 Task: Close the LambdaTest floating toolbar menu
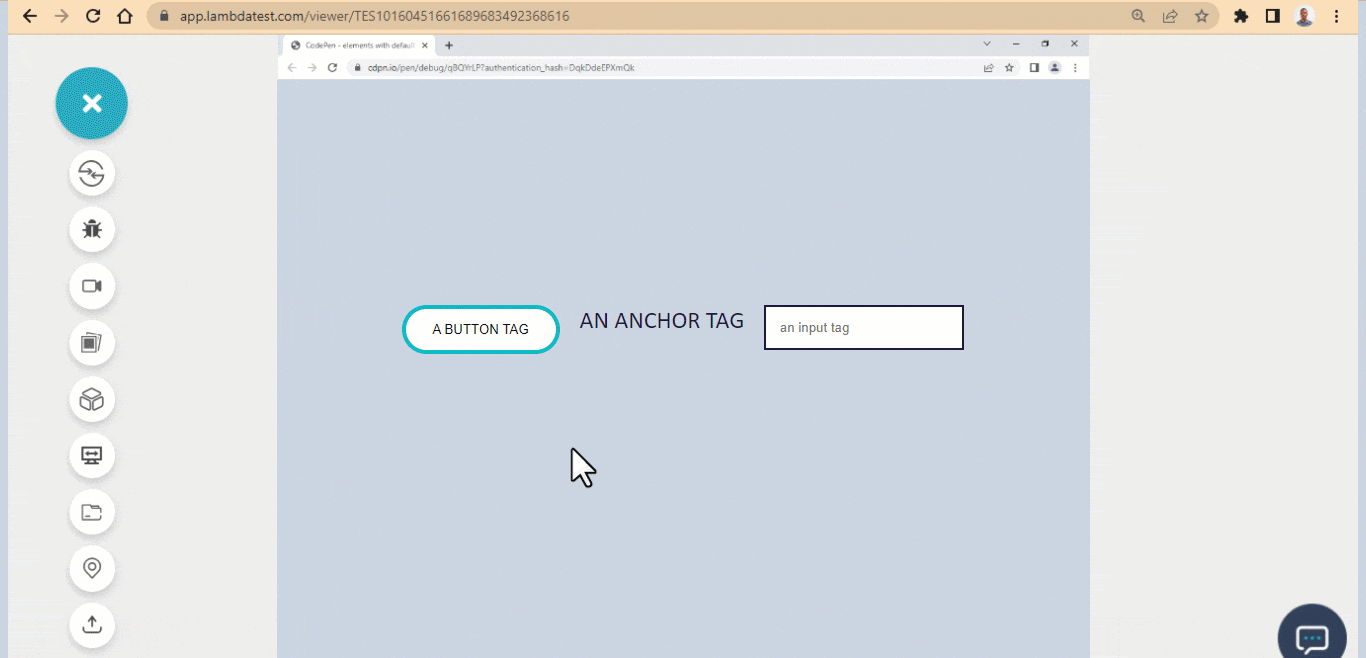(92, 103)
